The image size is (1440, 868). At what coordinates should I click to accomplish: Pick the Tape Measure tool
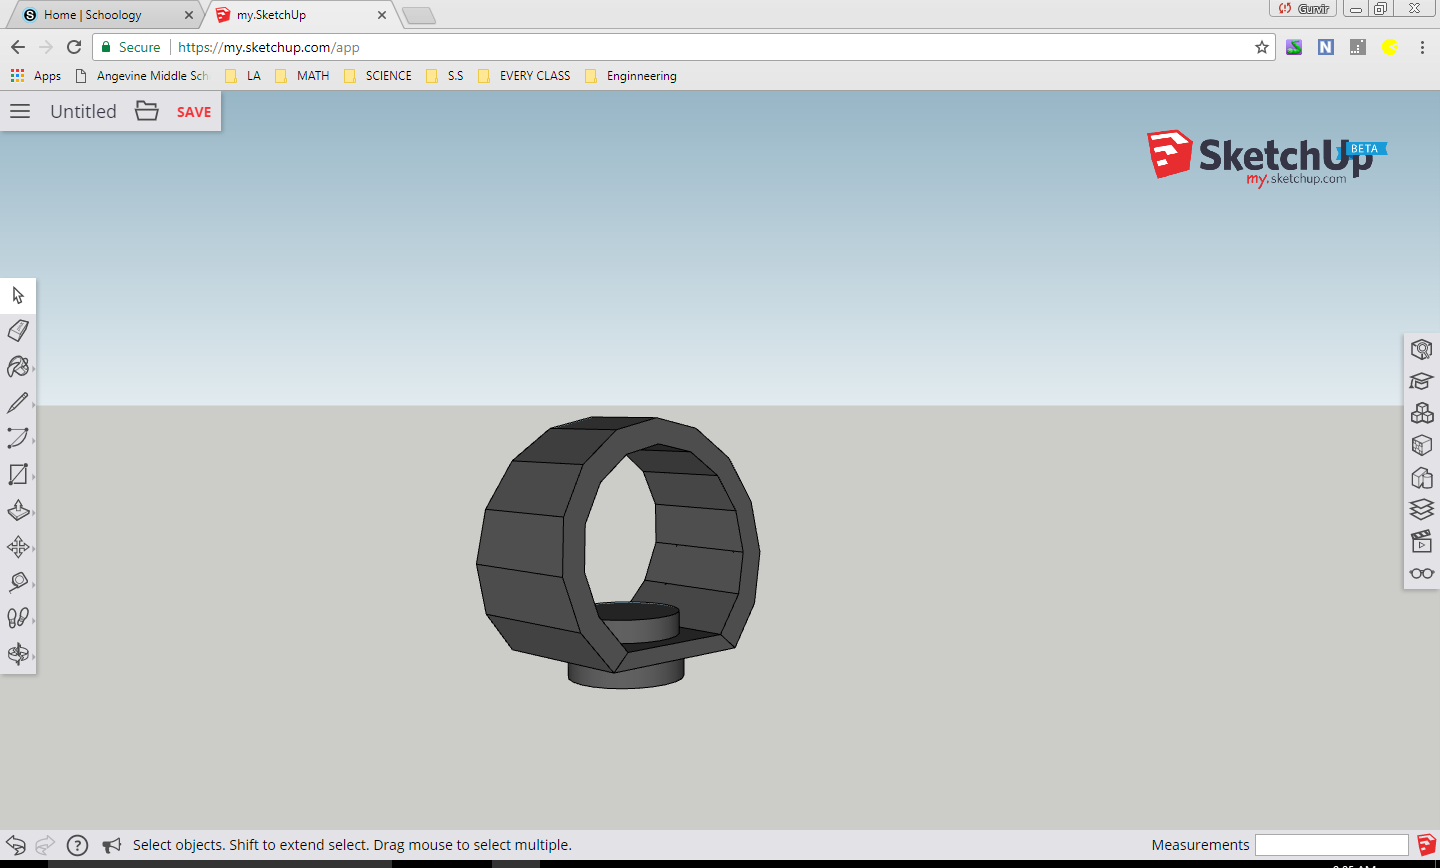pos(18,582)
